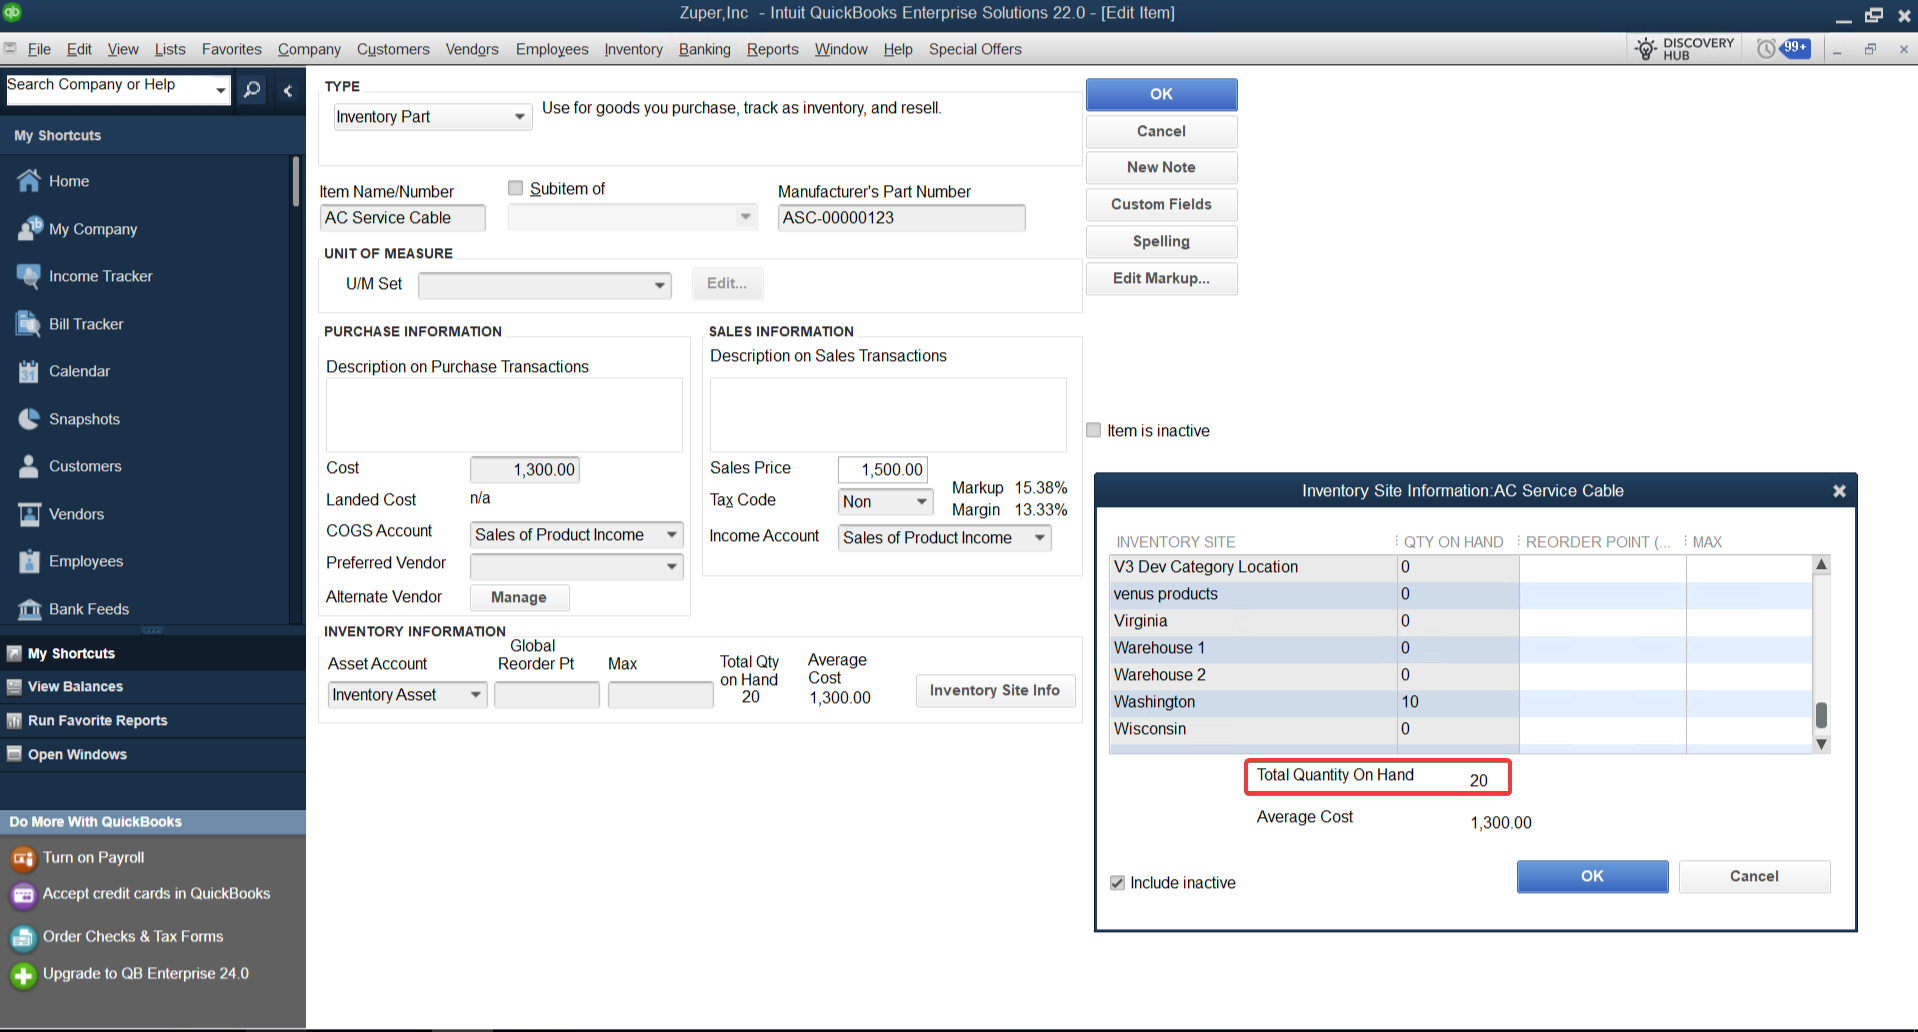Select View Balances section icon
The image size is (1918, 1032).
coord(14,687)
